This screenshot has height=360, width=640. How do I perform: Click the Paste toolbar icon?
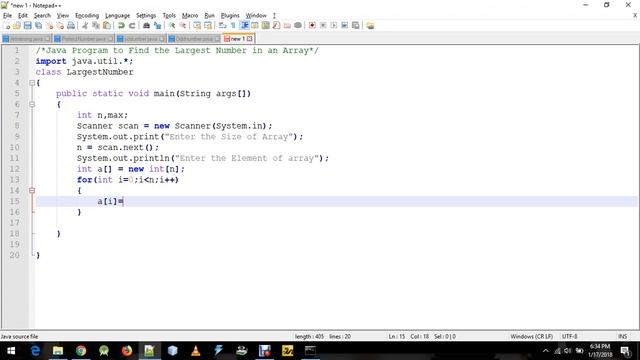[x=107, y=26]
